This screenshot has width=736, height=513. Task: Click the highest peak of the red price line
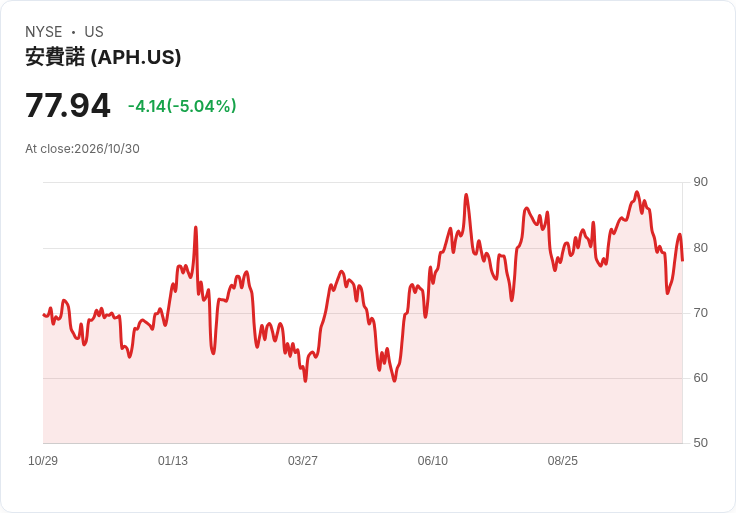click(636, 192)
